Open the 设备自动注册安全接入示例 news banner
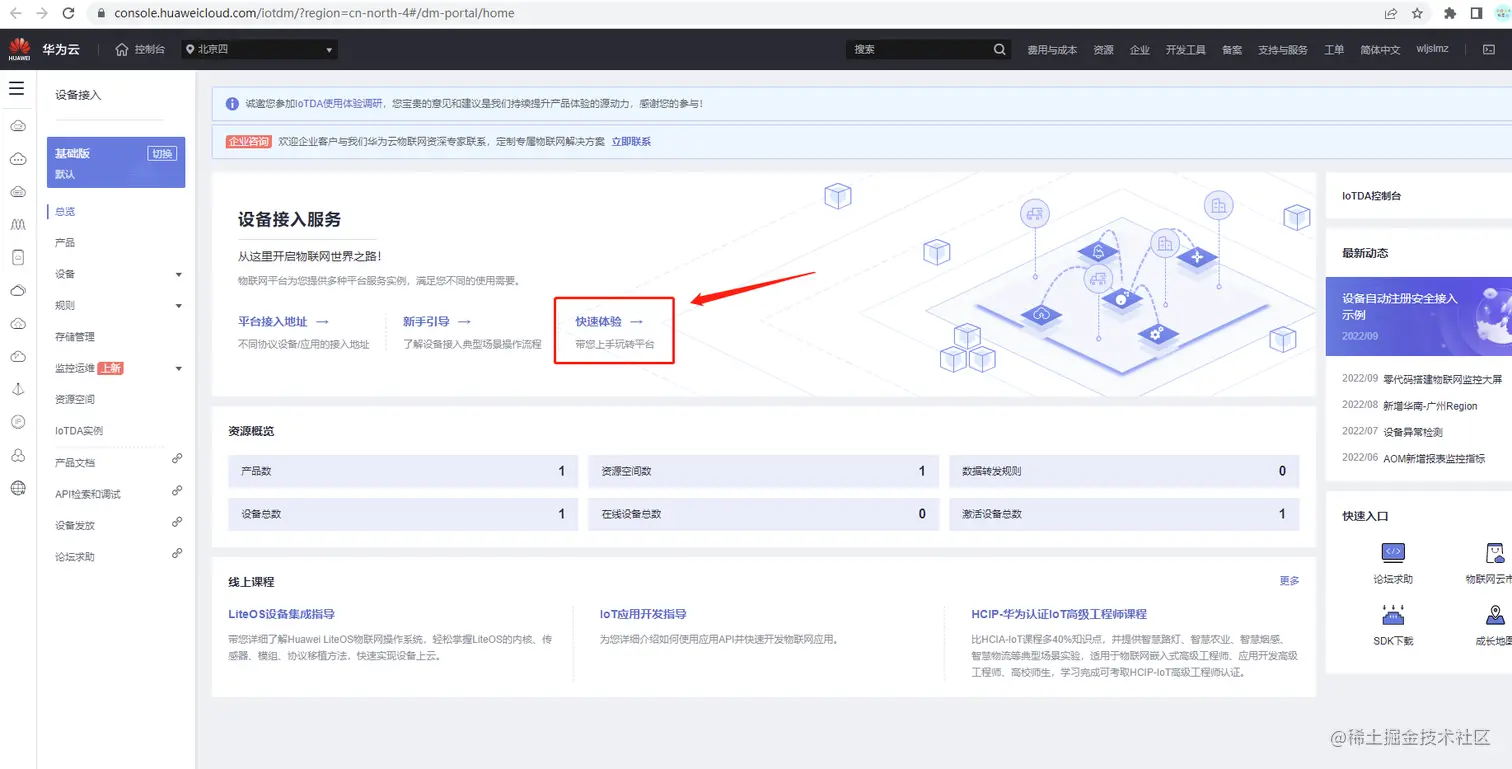The image size is (1512, 769). click(1419, 316)
